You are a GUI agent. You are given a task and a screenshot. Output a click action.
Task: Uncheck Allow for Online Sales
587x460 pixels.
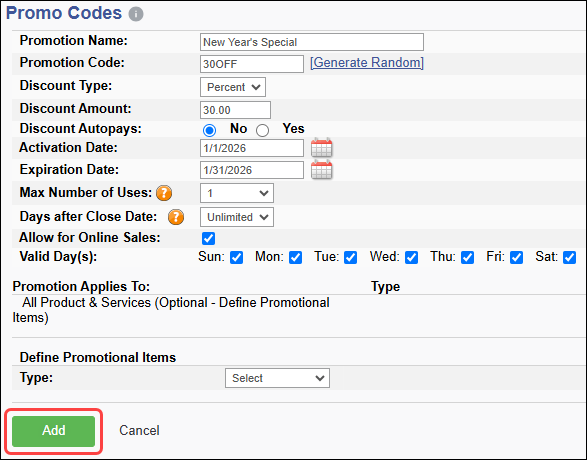[209, 238]
